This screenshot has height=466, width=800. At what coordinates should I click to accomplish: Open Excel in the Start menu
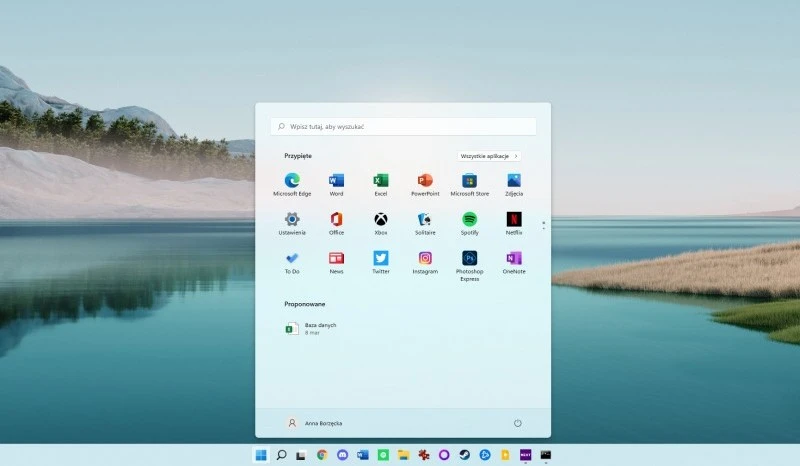point(381,184)
